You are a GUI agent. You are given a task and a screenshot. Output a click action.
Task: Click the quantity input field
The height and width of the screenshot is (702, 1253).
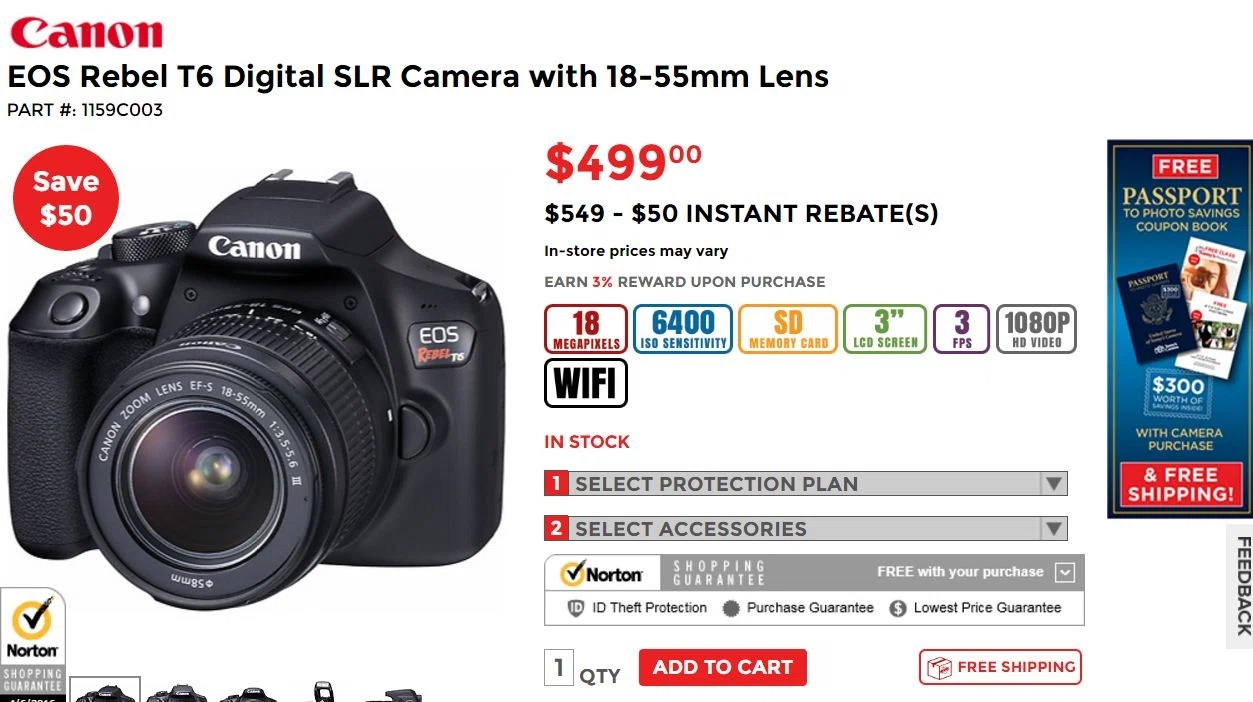coord(558,668)
